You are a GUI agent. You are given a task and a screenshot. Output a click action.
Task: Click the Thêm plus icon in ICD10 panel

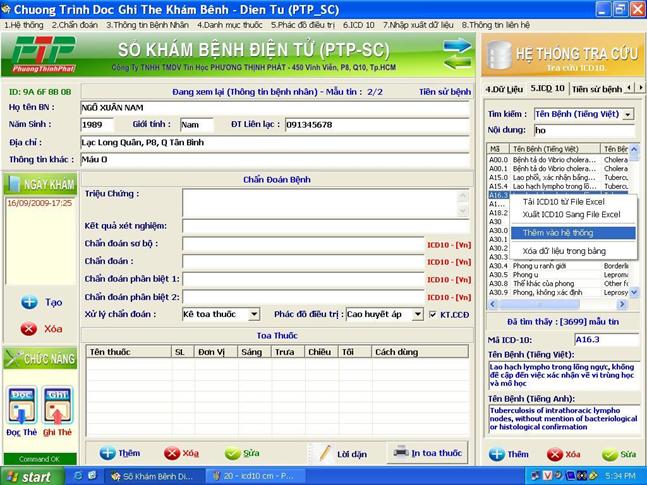pos(497,453)
